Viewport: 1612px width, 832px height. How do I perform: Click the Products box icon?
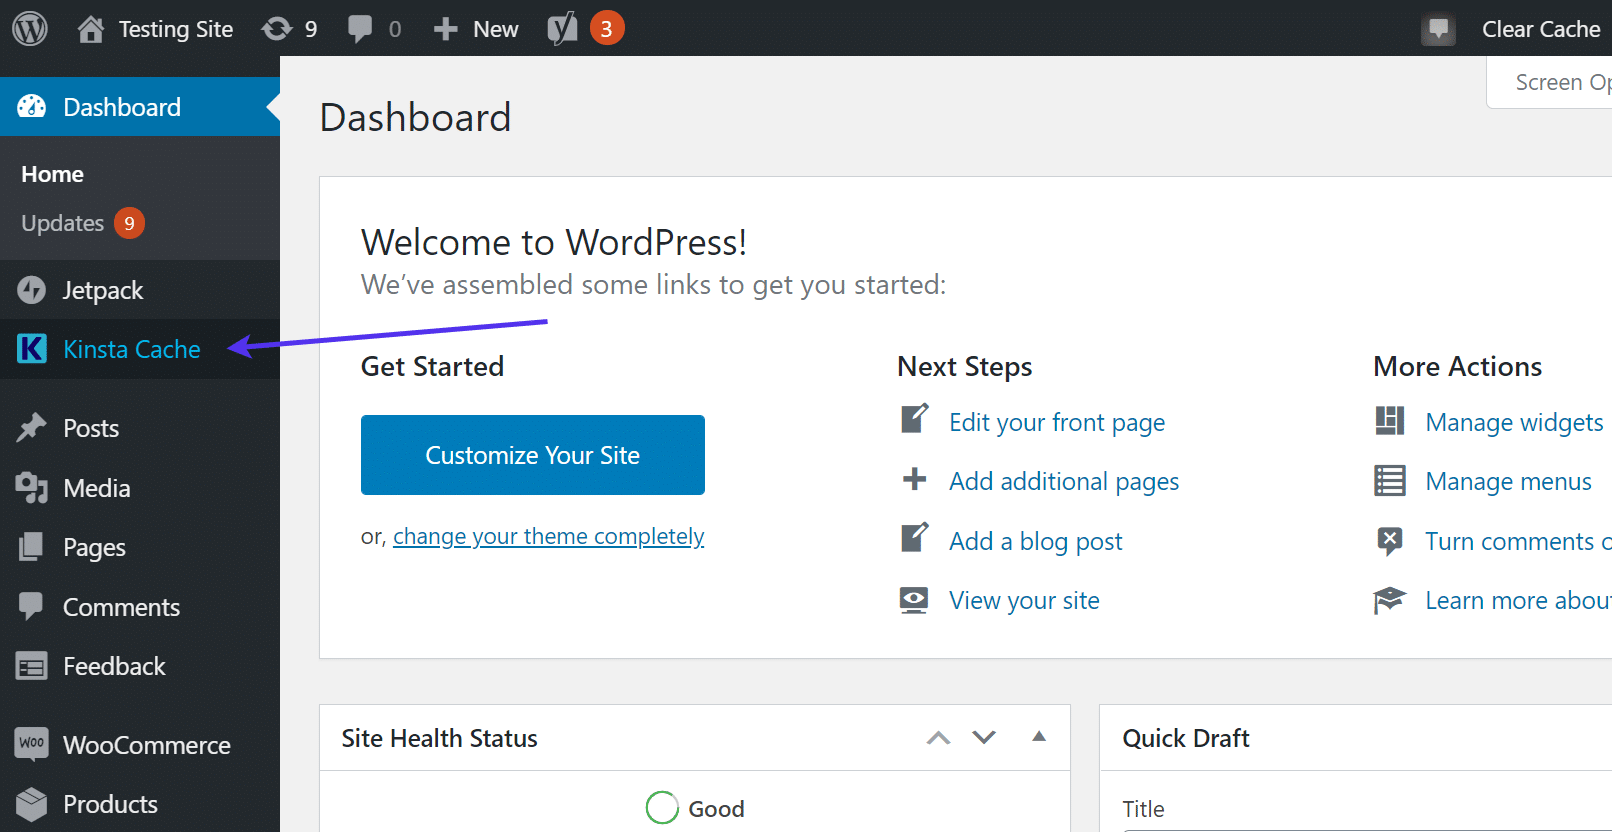(x=32, y=804)
